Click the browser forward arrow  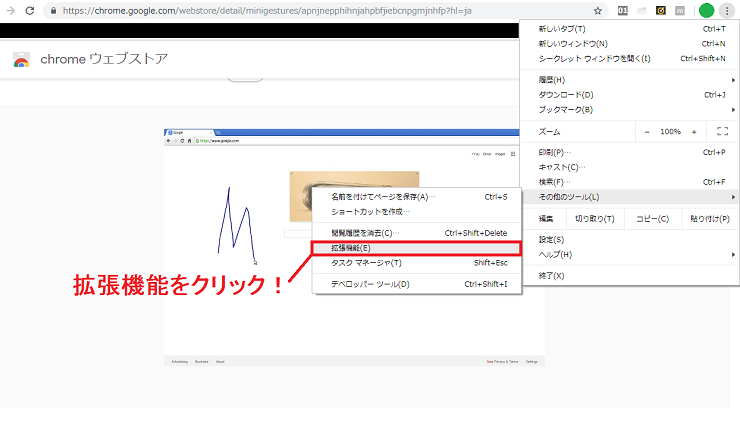[10, 10]
